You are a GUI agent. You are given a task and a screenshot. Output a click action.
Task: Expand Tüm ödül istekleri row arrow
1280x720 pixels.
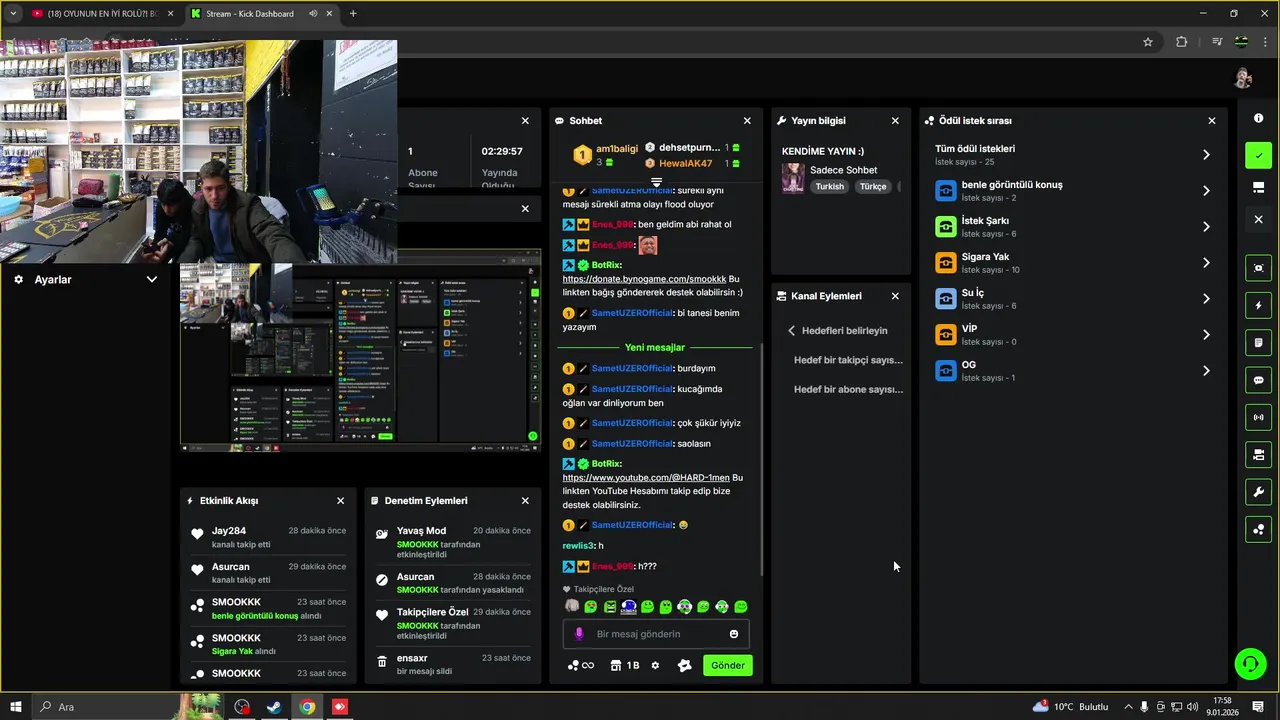(1206, 155)
